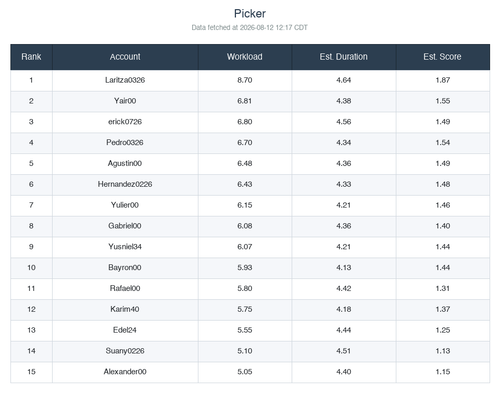Click workload value 6.80
500x398 pixels.
click(245, 122)
